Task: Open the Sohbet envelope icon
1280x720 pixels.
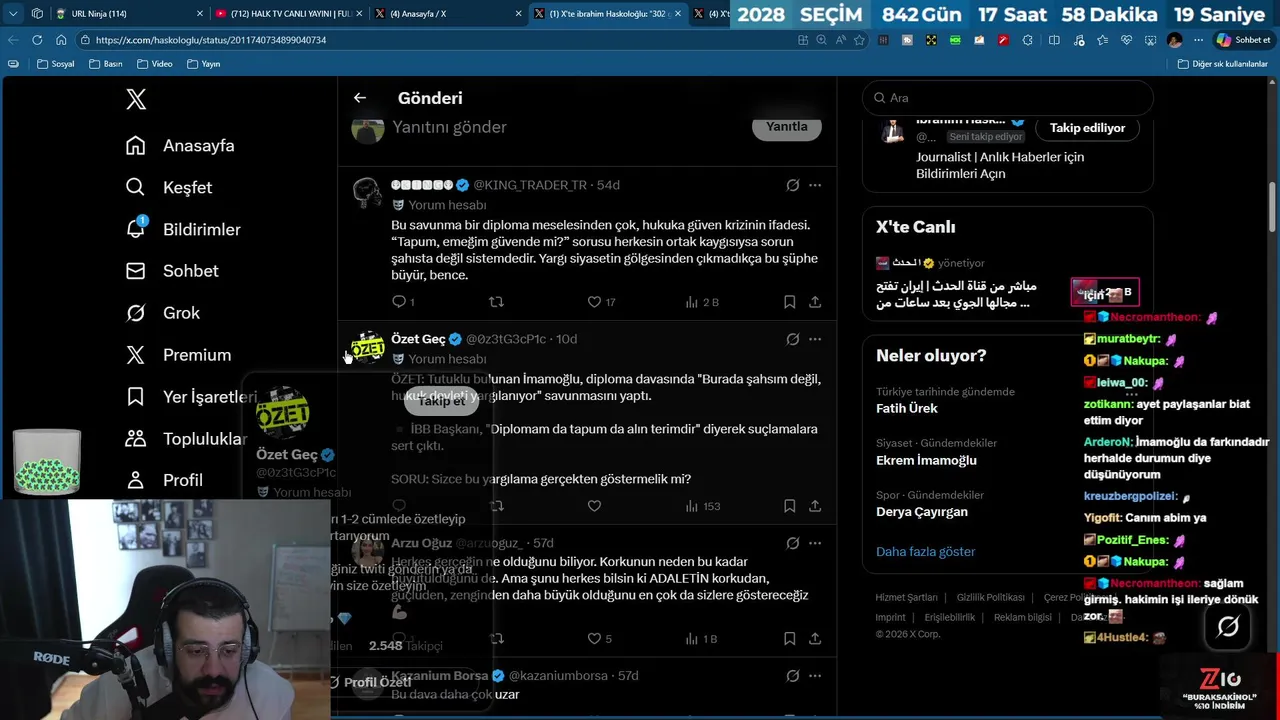Action: (x=136, y=271)
